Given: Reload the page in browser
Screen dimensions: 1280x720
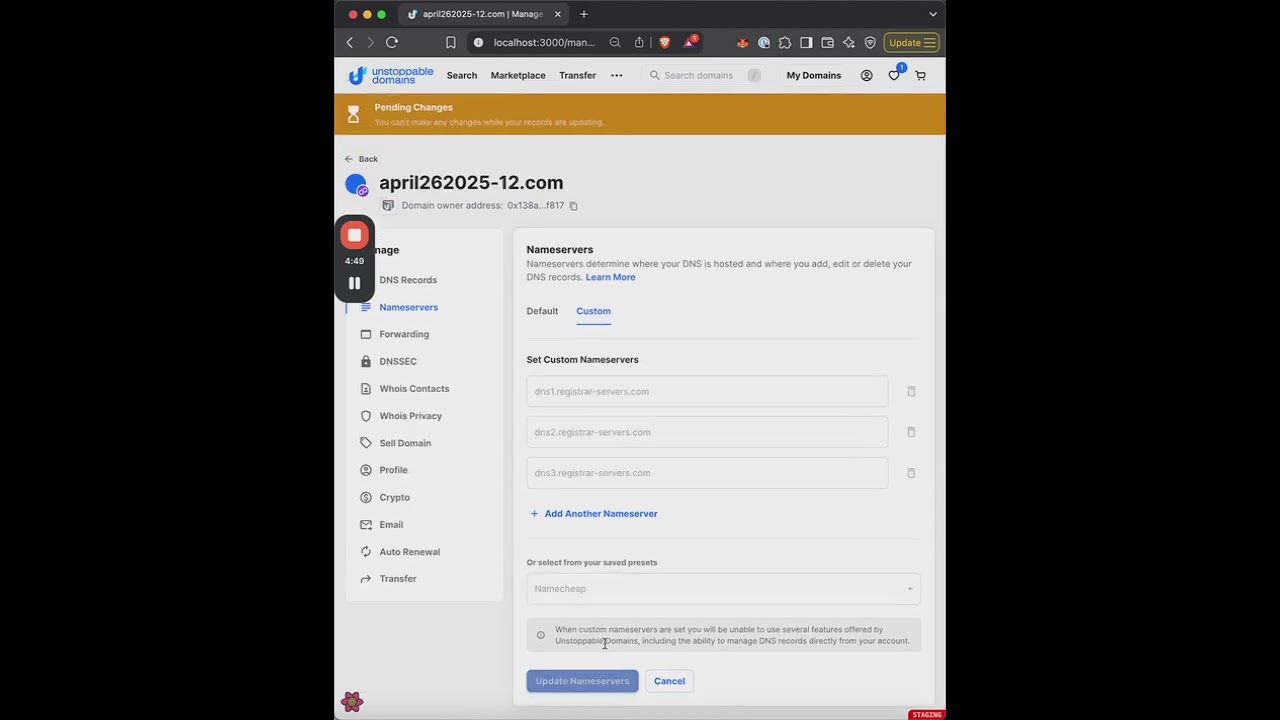Looking at the screenshot, I should pyautogui.click(x=392, y=42).
